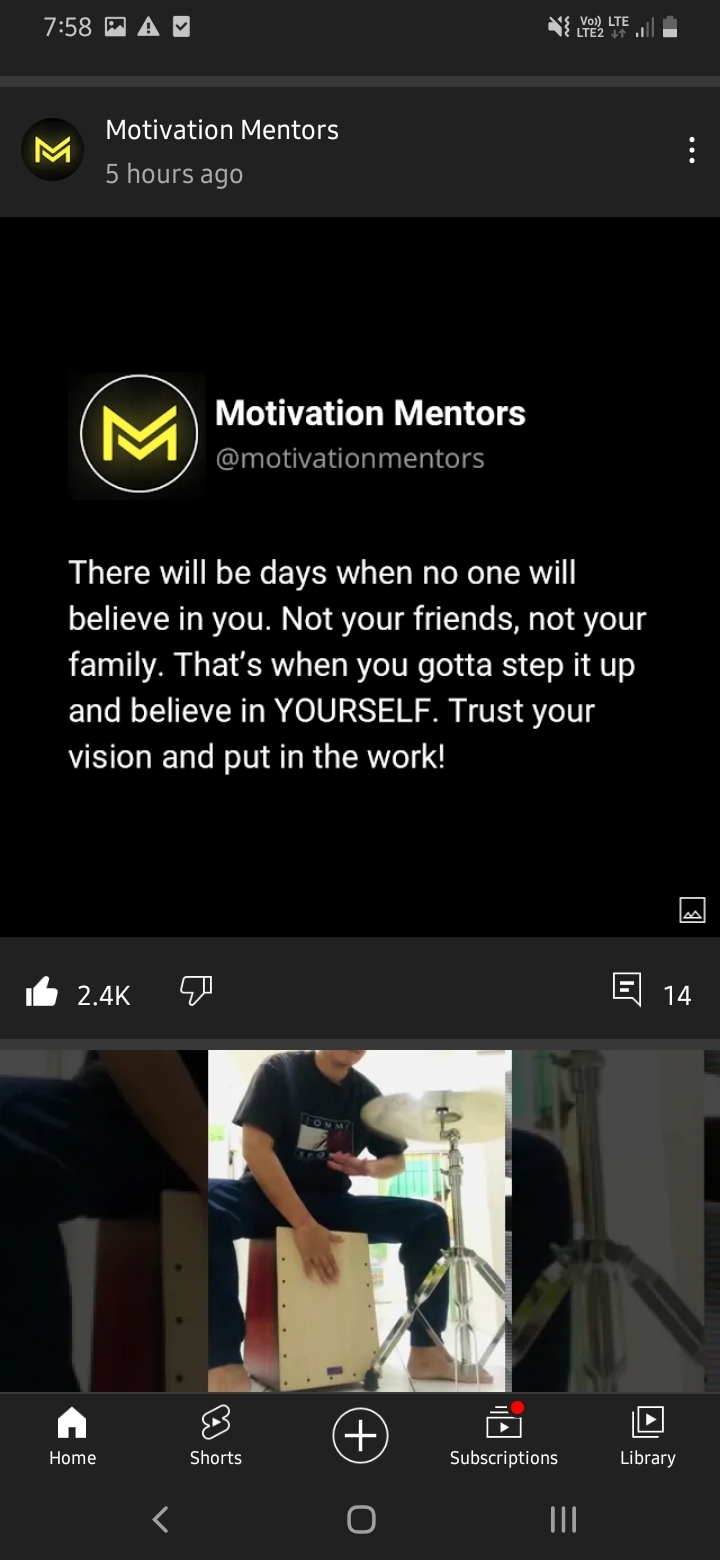The image size is (720, 1560).
Task: Tap the 2.4K like count
Action: [104, 995]
